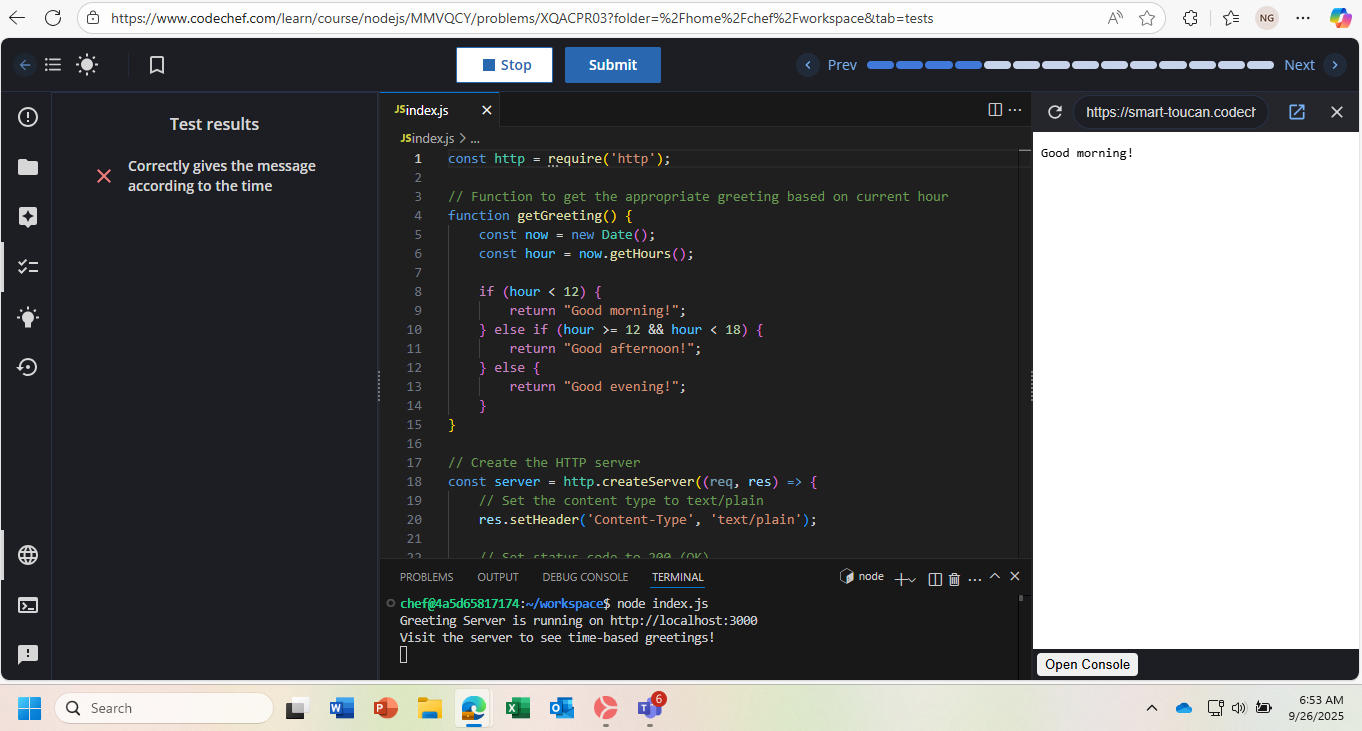
Task: Open Word from the taskbar
Action: click(341, 708)
